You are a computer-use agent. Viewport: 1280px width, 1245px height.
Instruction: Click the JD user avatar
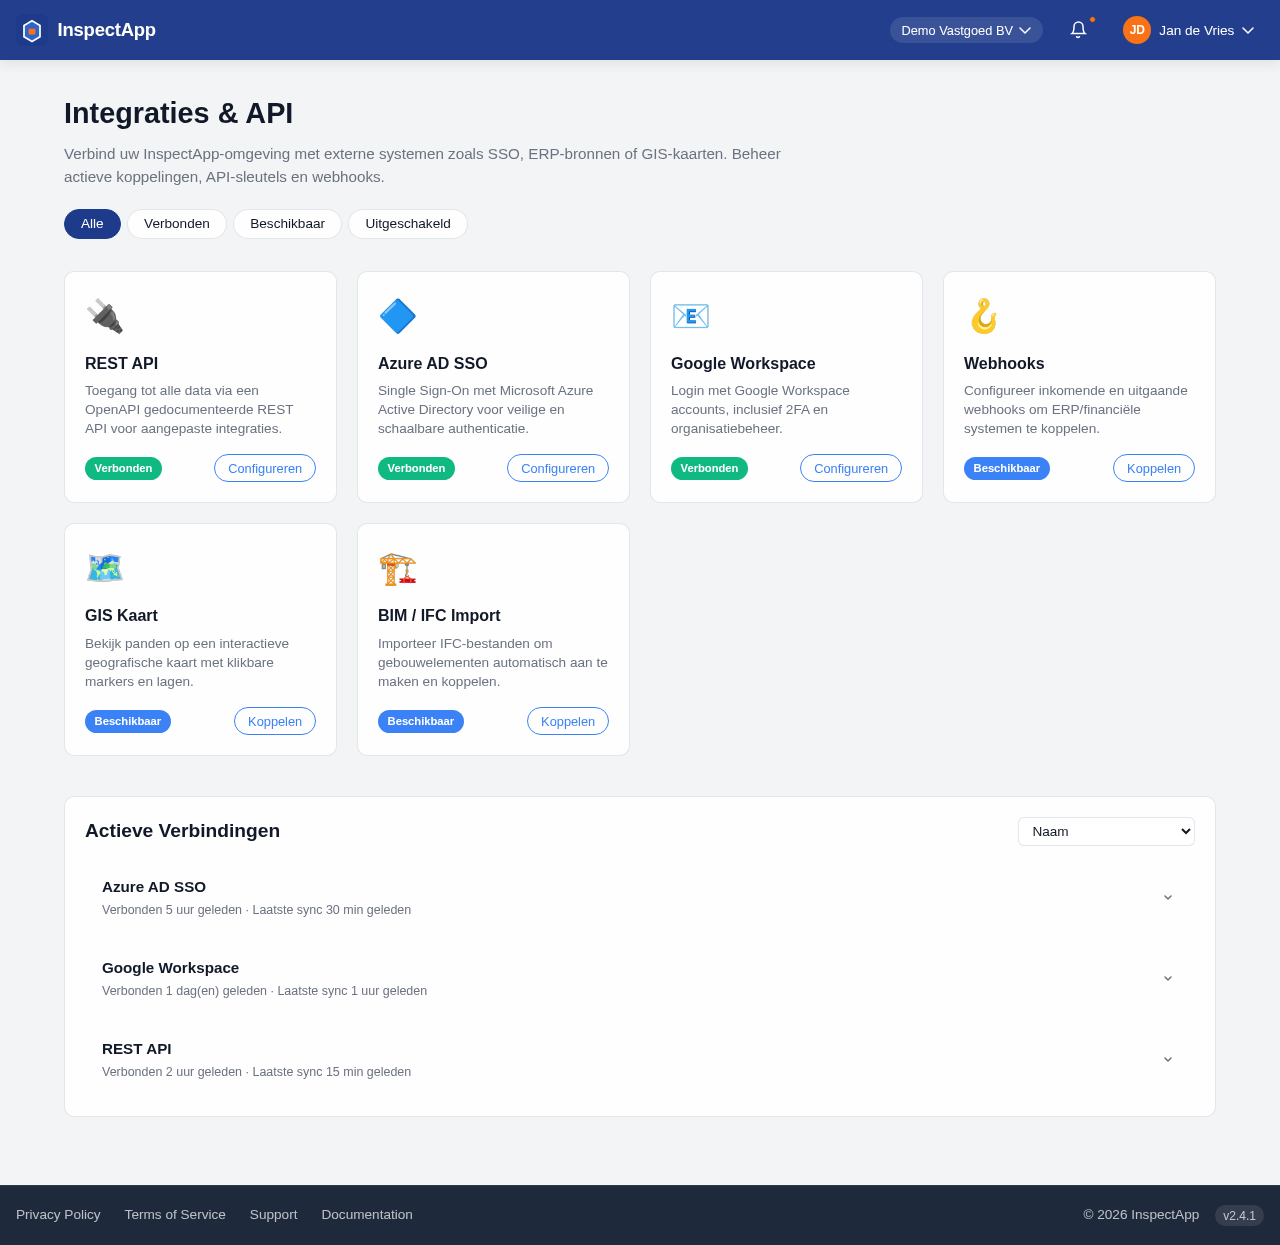pyautogui.click(x=1137, y=30)
